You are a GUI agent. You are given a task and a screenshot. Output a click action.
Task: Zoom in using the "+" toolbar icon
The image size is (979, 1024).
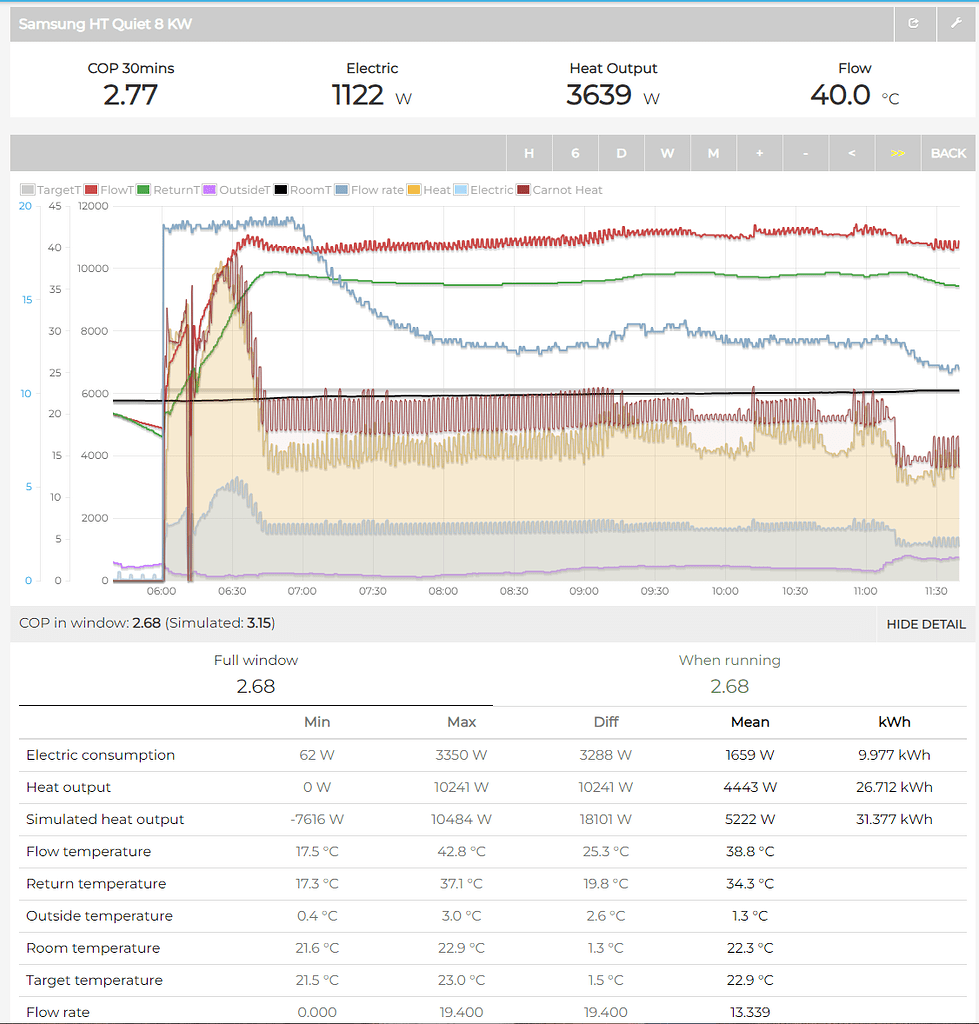tap(759, 152)
